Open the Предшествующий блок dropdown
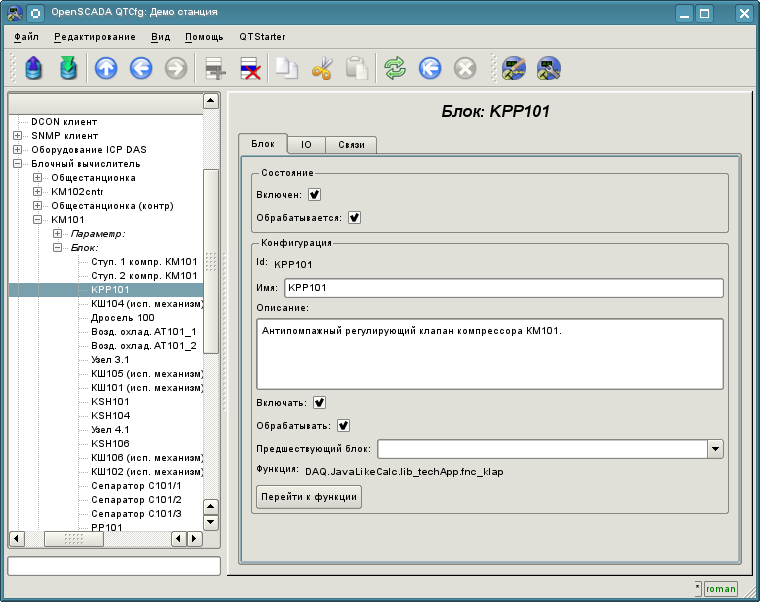 tap(715, 449)
